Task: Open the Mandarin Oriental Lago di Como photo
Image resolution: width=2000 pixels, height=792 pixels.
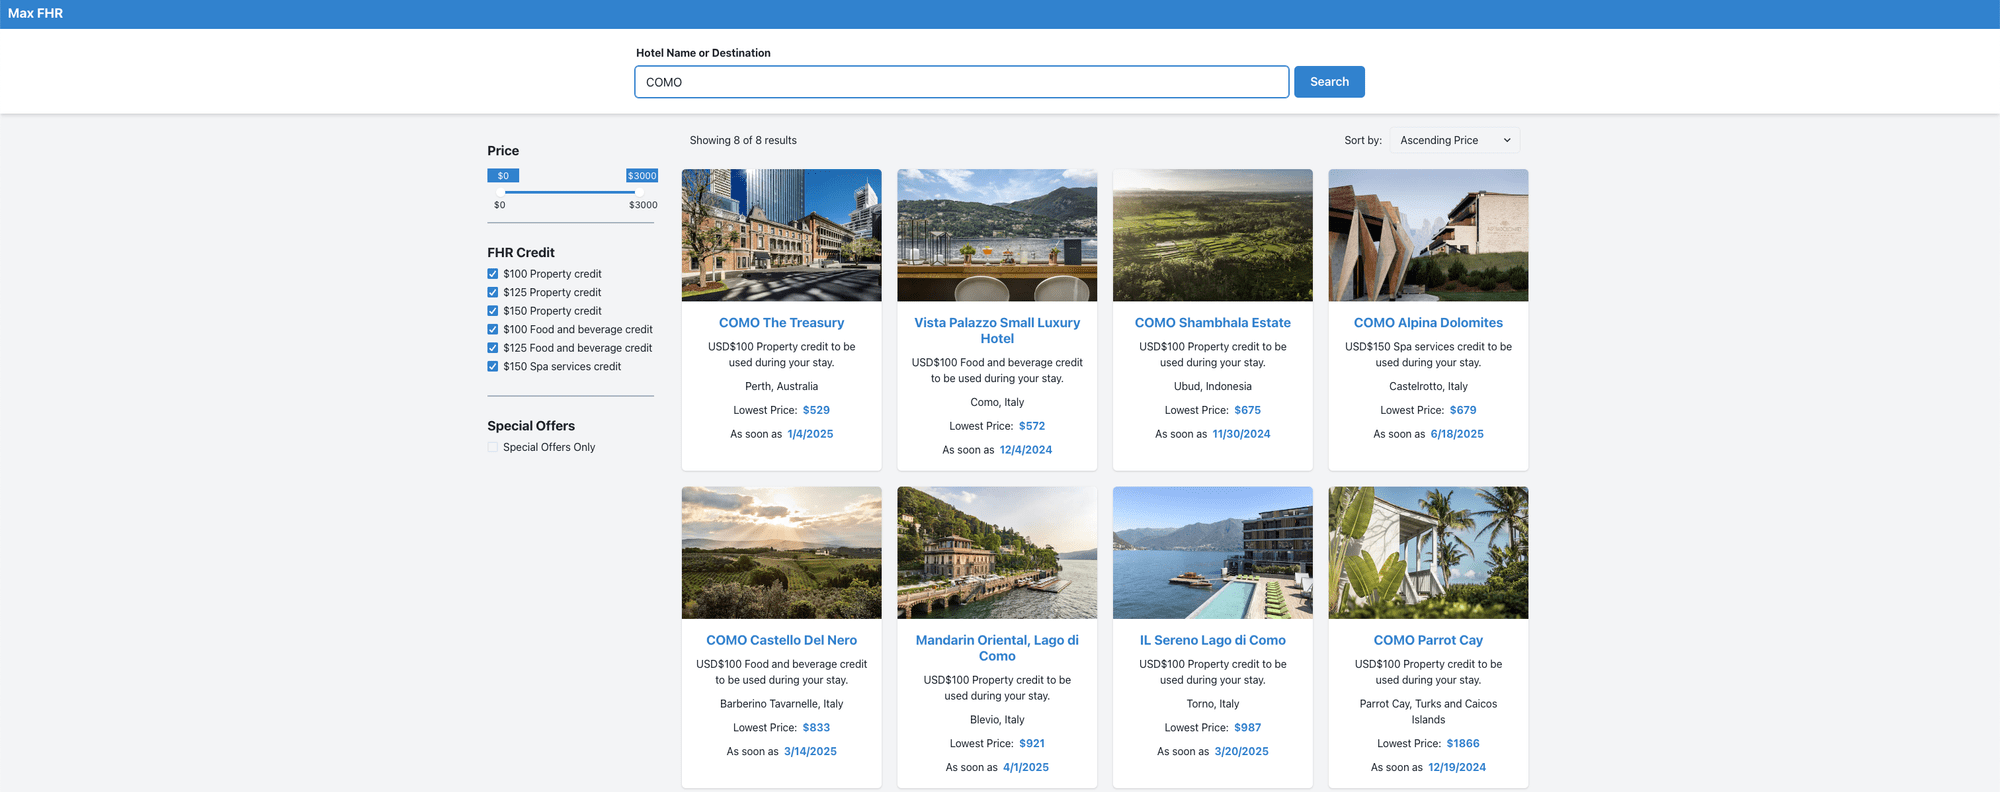Action: (x=997, y=553)
